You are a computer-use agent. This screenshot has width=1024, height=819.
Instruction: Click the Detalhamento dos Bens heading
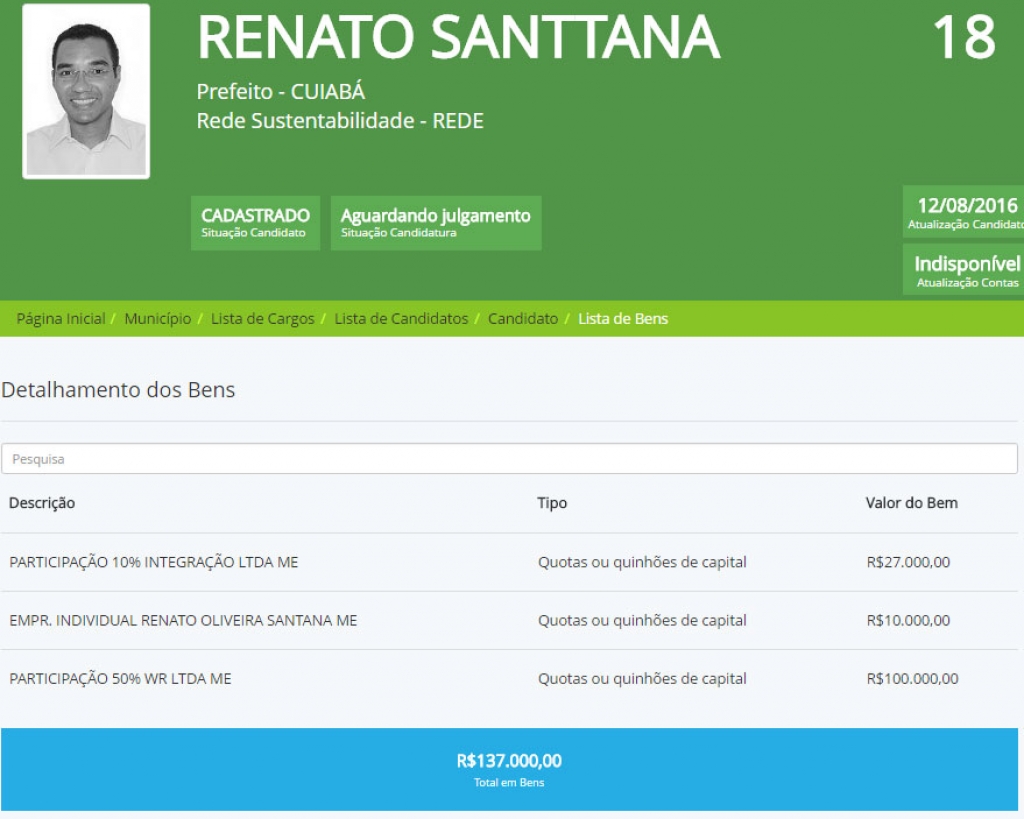pos(118,390)
